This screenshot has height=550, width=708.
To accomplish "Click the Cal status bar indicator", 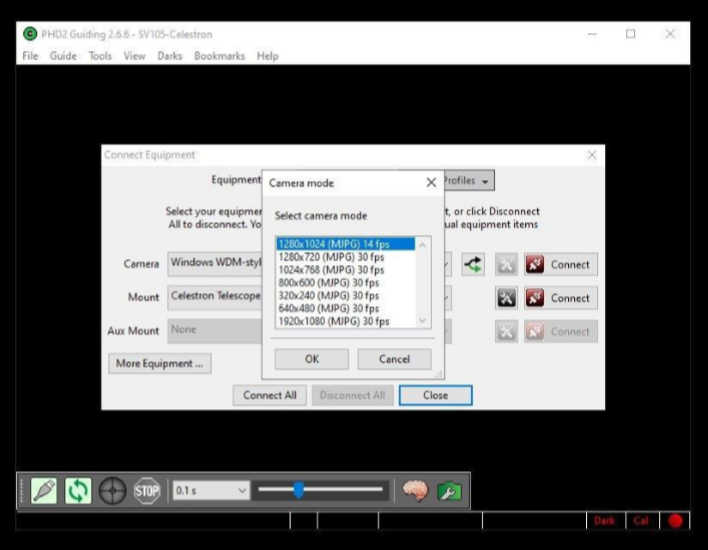I will tap(641, 521).
